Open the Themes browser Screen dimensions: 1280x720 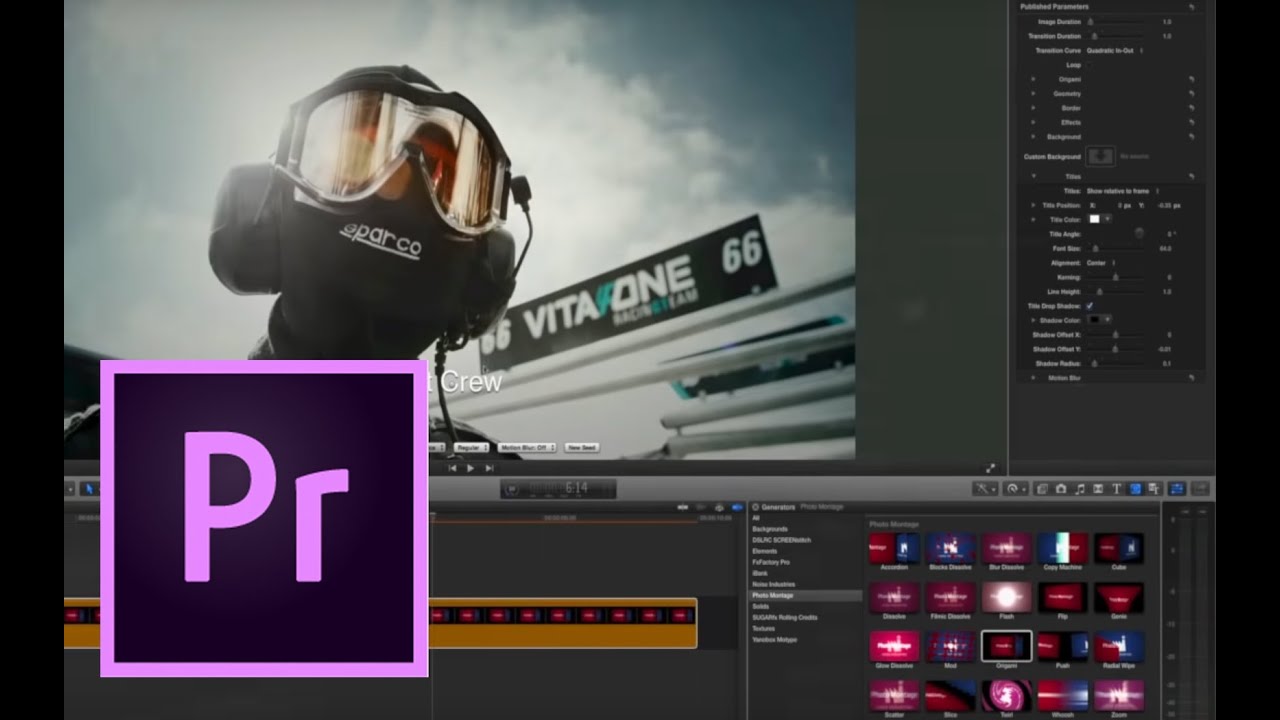click(1154, 489)
